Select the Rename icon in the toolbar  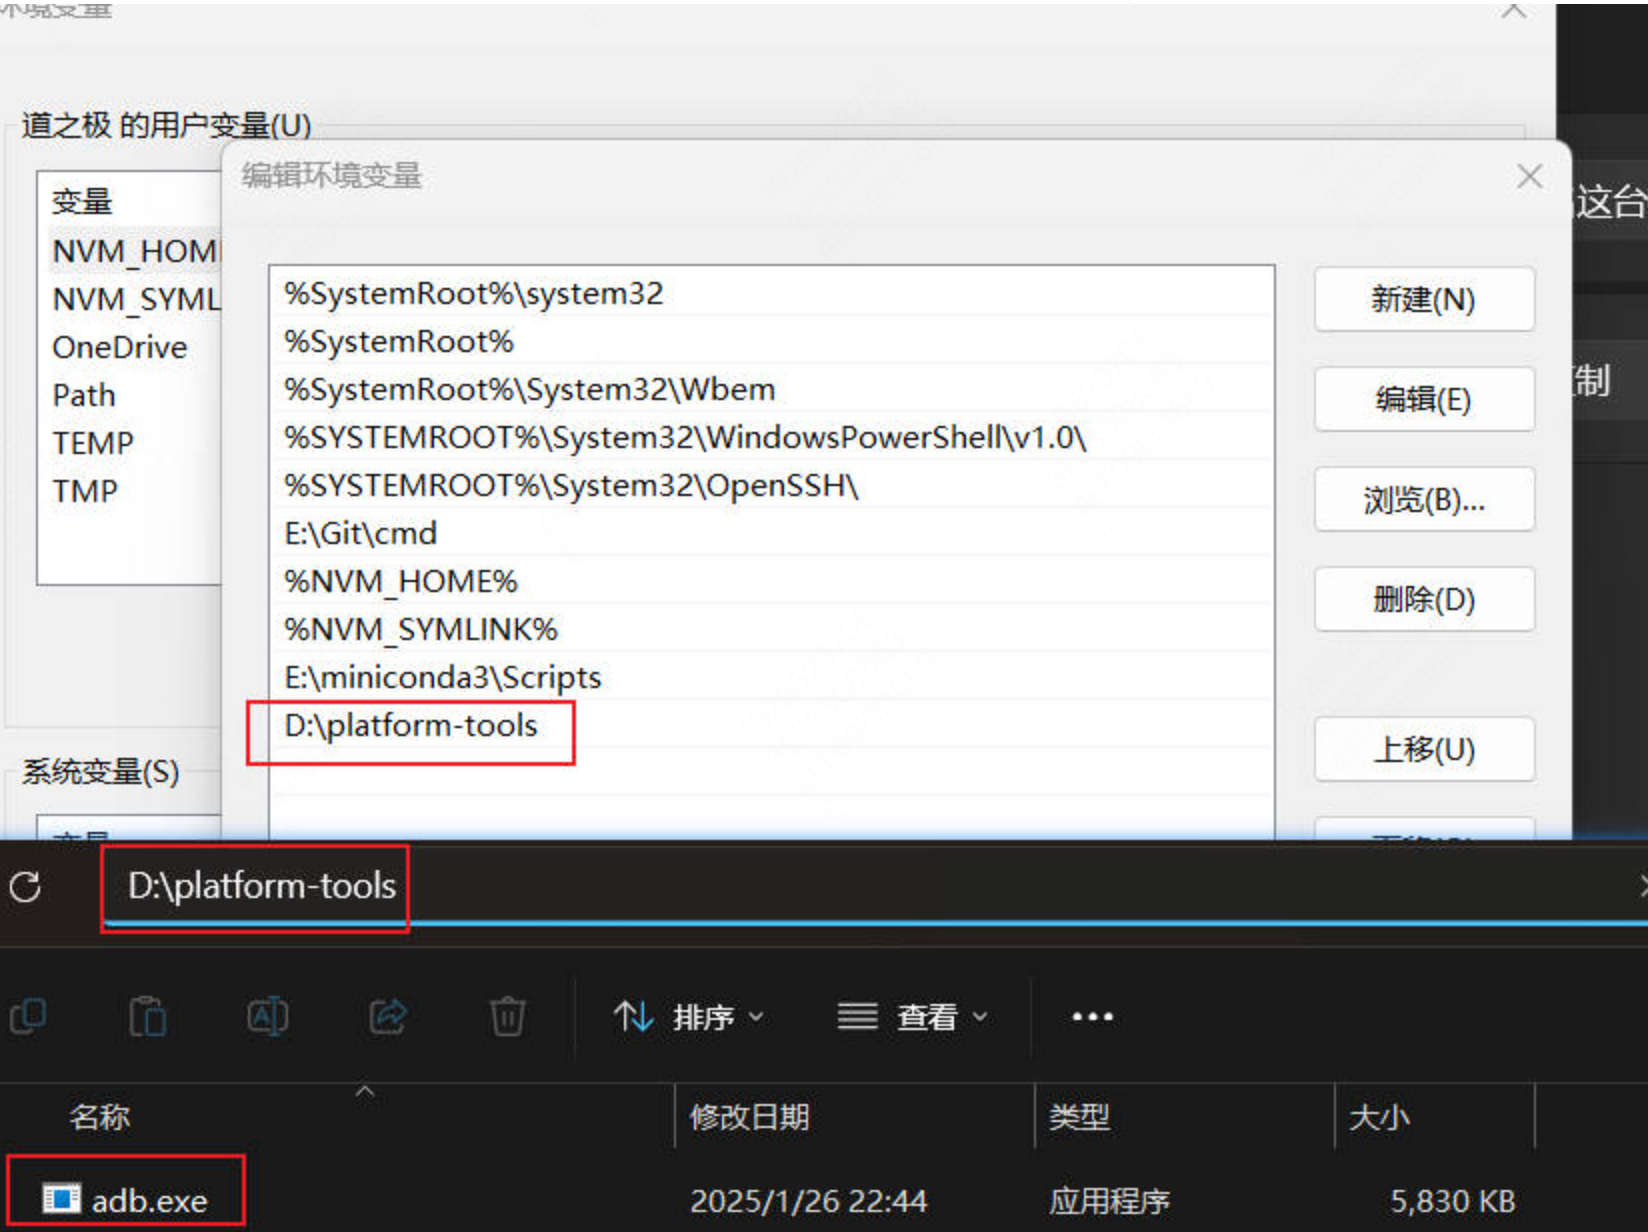tap(267, 1016)
